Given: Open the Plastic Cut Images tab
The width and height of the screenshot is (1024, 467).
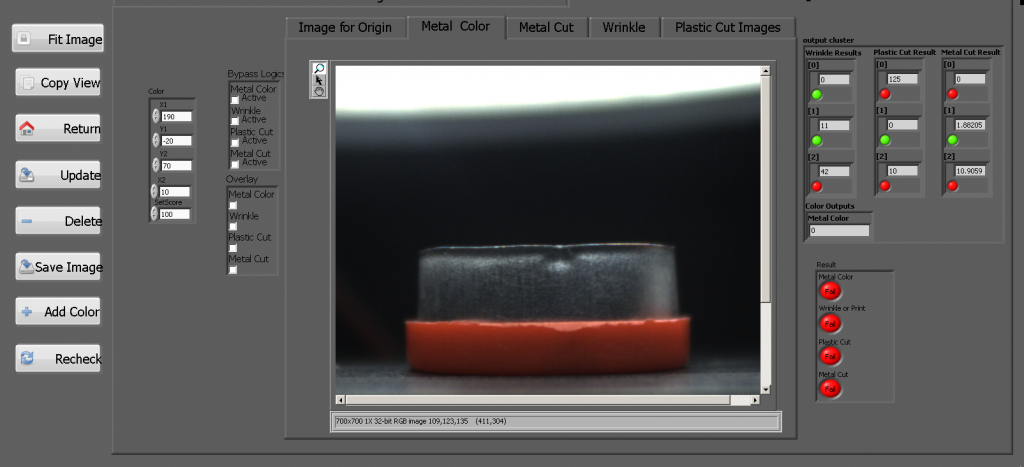Looking at the screenshot, I should coord(726,27).
